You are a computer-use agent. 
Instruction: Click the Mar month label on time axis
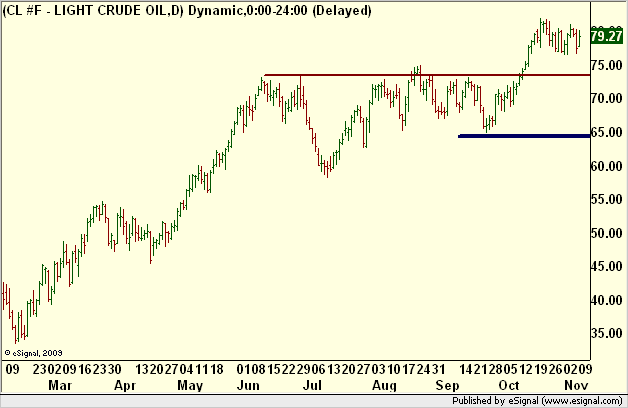pyautogui.click(x=60, y=386)
